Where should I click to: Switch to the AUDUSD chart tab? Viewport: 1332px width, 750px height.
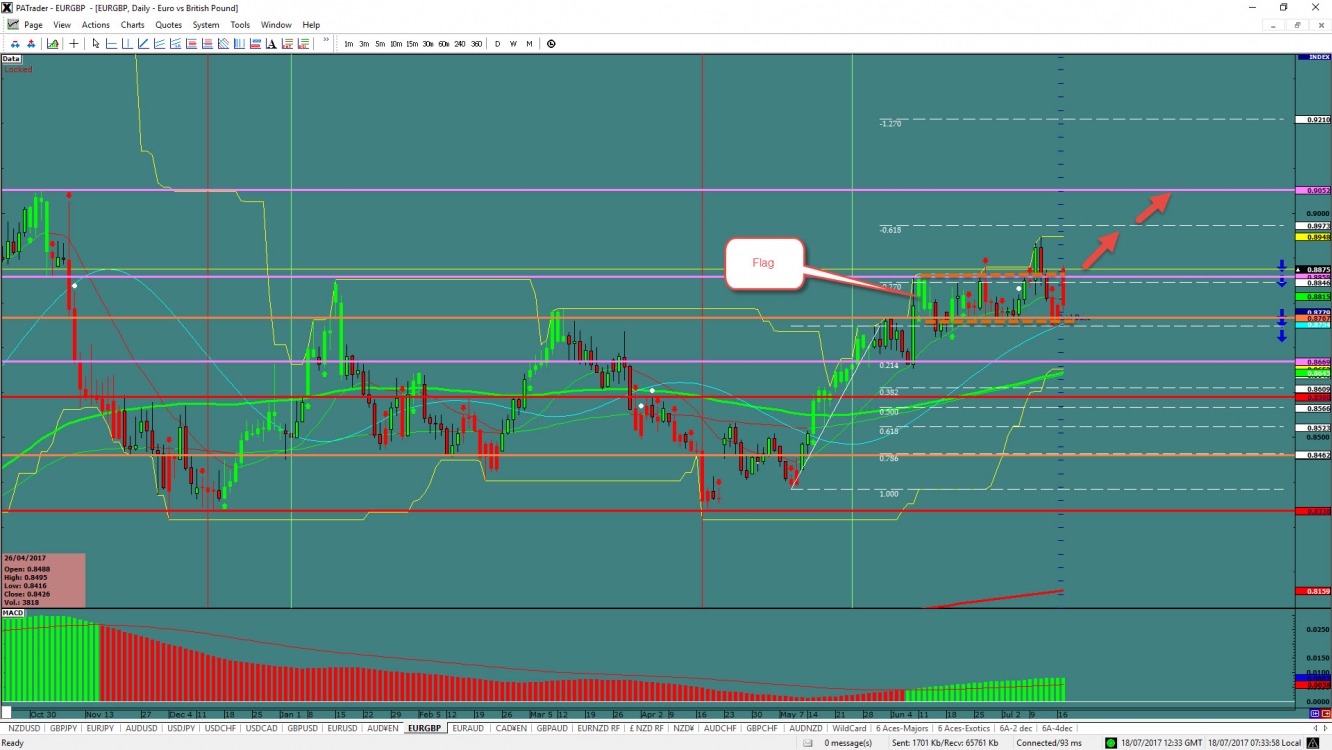(141, 728)
